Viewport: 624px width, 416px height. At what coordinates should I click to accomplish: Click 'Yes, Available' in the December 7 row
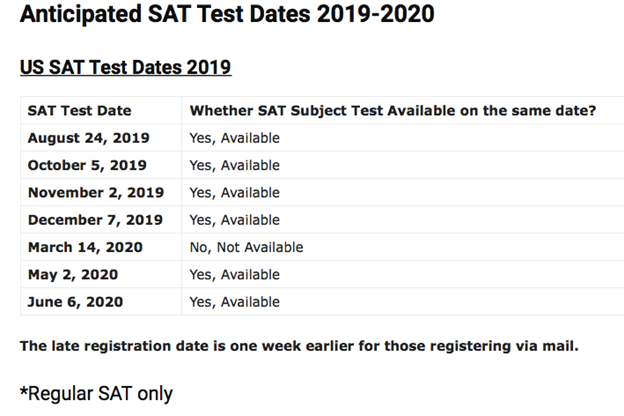(x=234, y=220)
